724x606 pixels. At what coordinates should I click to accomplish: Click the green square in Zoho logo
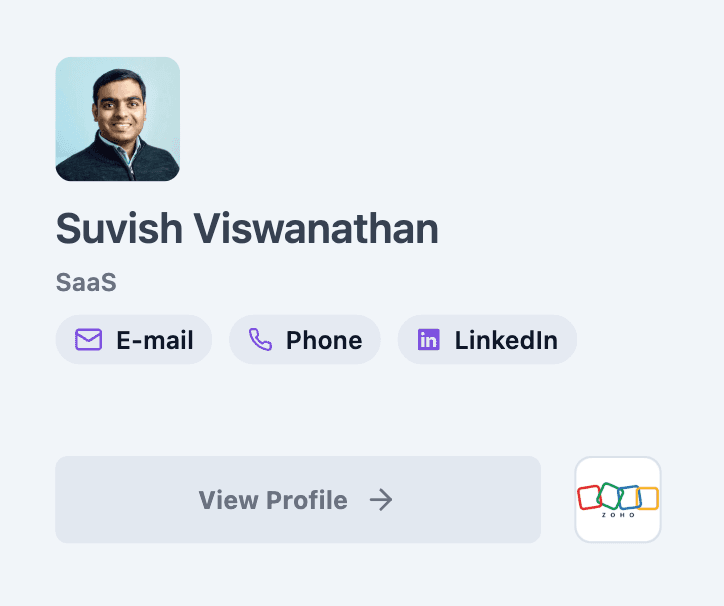(x=609, y=495)
